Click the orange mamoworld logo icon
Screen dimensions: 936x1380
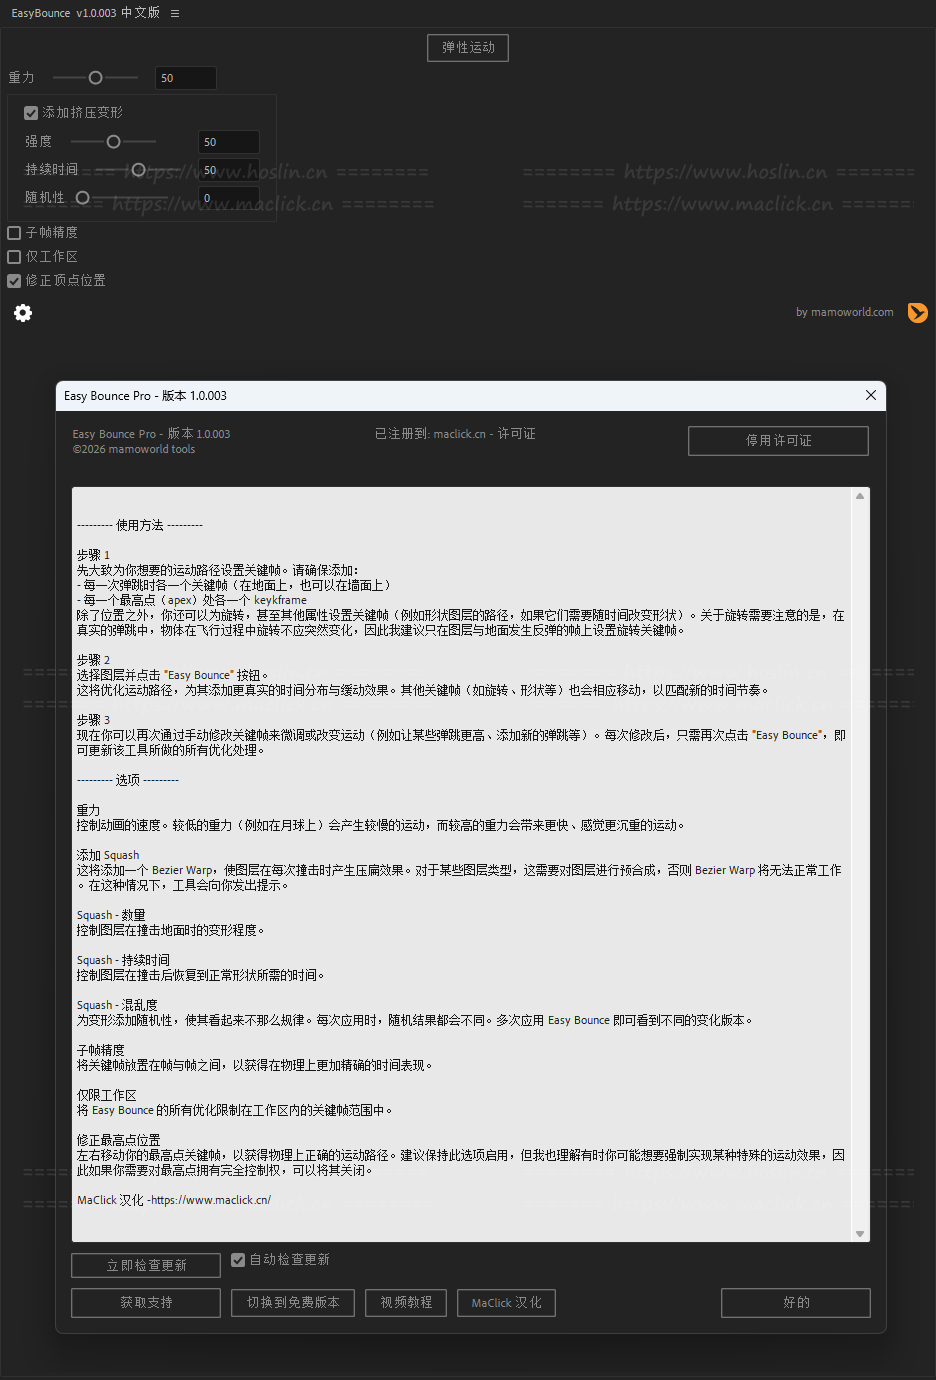tap(917, 313)
